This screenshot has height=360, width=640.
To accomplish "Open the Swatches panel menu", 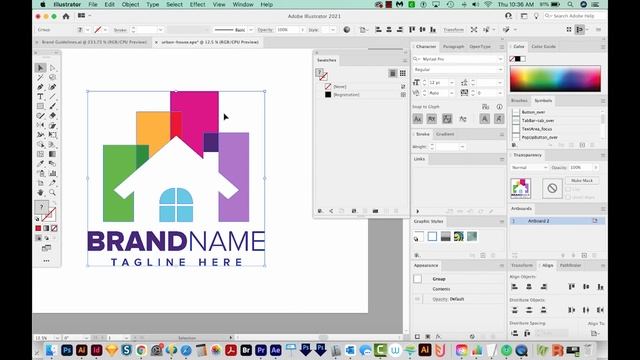I will pyautogui.click(x=404, y=60).
